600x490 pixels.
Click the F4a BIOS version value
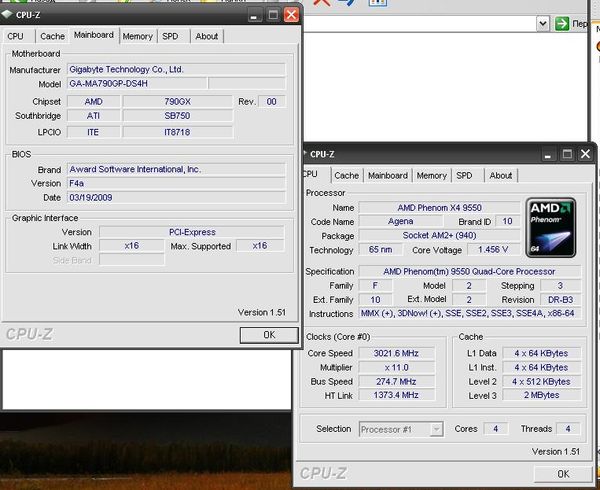pos(176,184)
